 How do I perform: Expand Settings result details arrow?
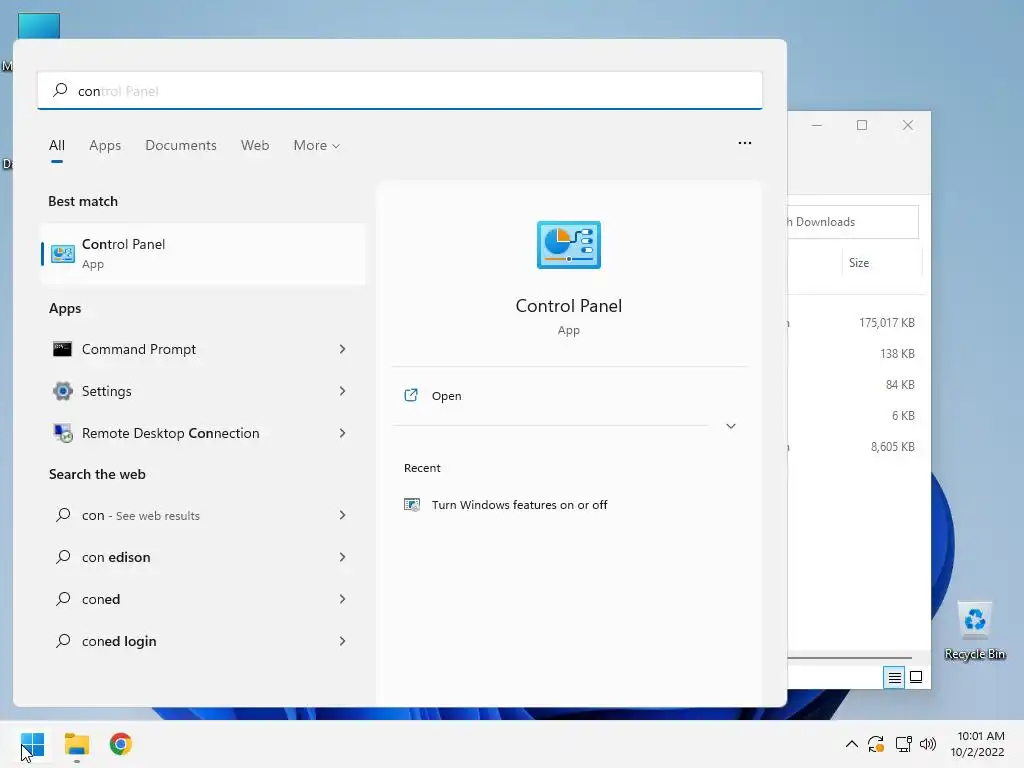[x=342, y=391]
